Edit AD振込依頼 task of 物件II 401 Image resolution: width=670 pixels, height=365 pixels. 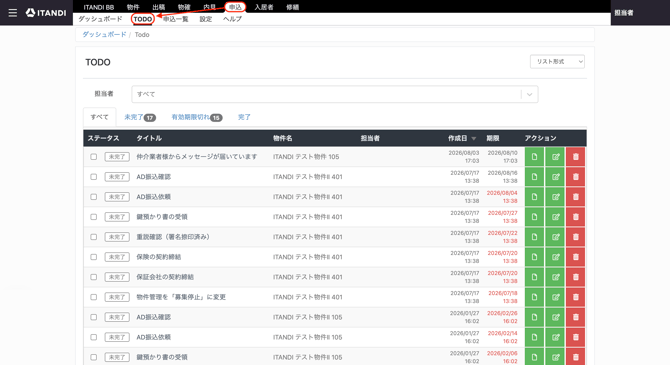point(555,197)
